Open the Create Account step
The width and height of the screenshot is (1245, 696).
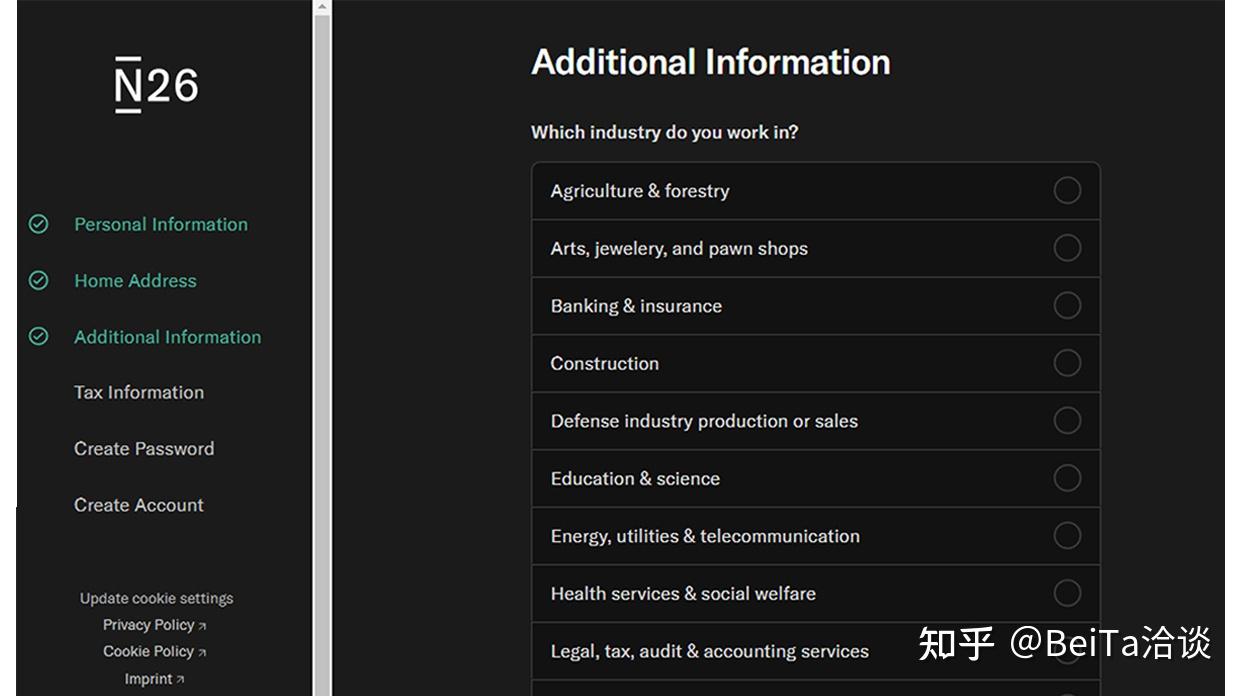pos(139,505)
